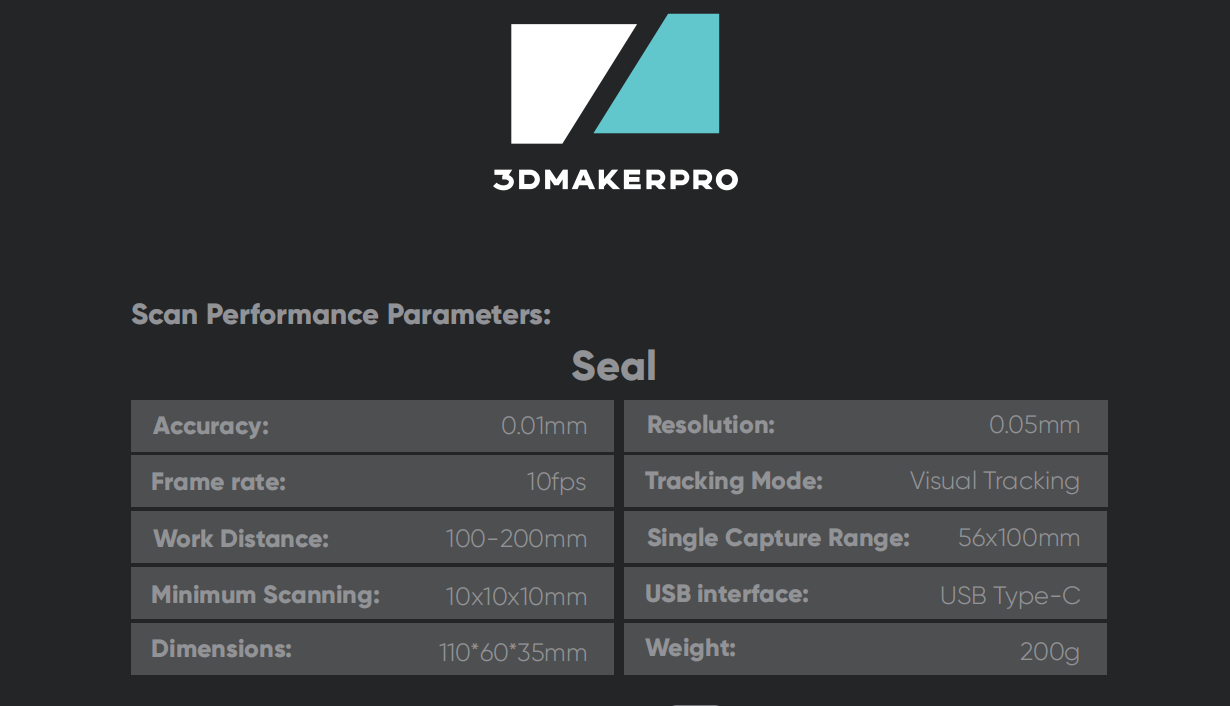
Task: Select the Minimum Scanning label
Action: coord(265,596)
